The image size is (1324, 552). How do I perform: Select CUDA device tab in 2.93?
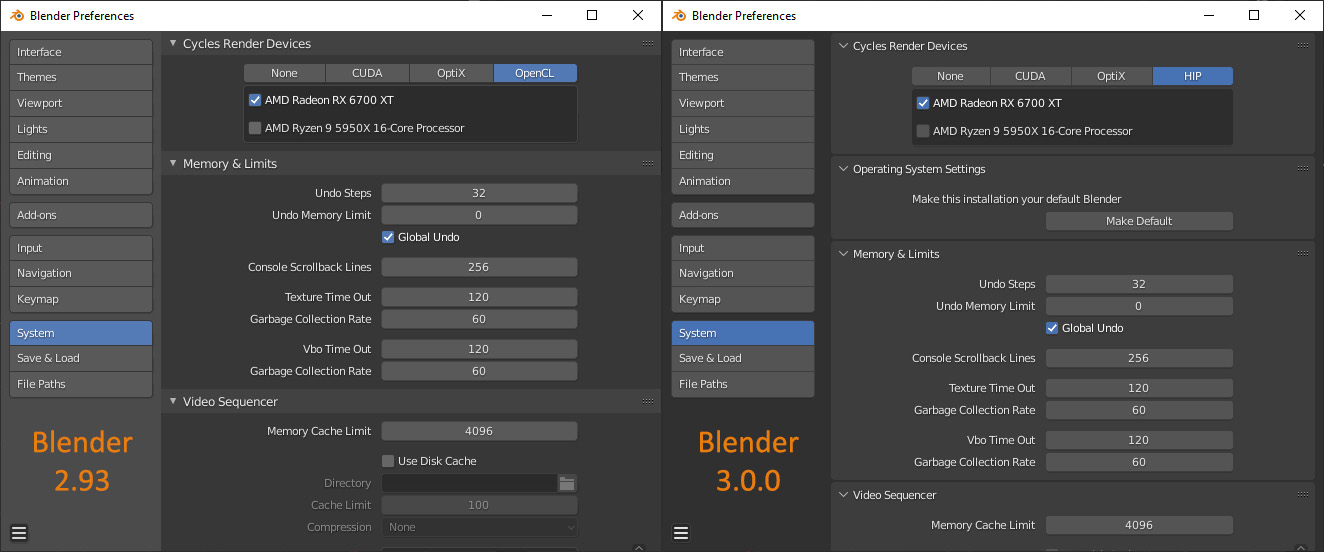click(x=368, y=73)
